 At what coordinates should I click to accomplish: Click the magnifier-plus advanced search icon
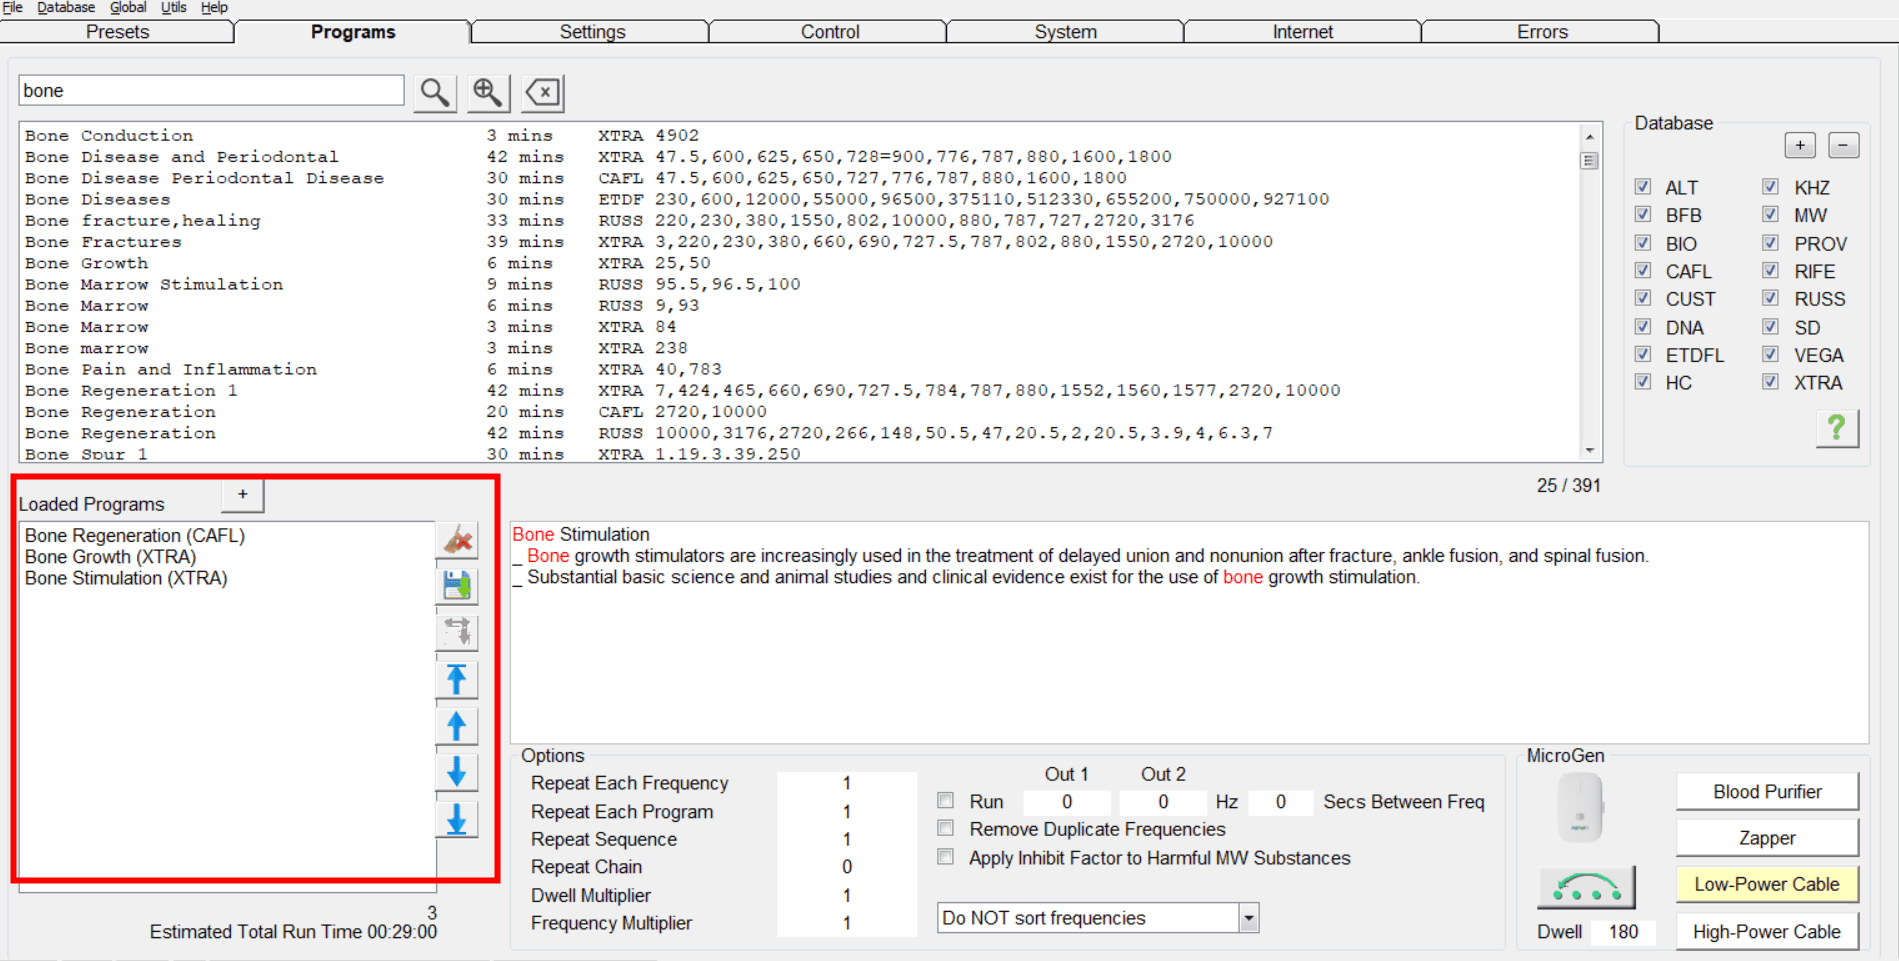click(x=488, y=92)
